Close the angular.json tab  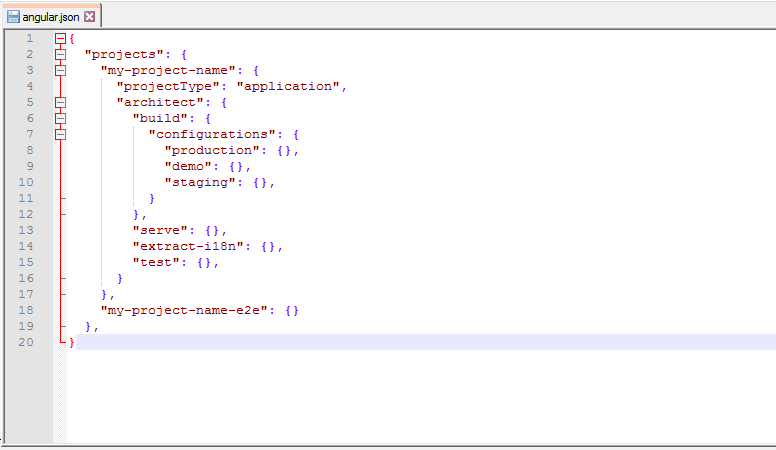coord(90,17)
